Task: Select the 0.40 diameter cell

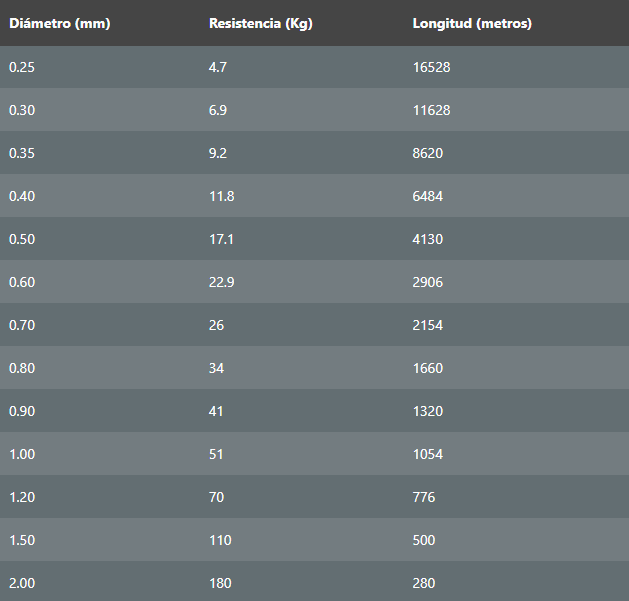Action: (x=21, y=196)
